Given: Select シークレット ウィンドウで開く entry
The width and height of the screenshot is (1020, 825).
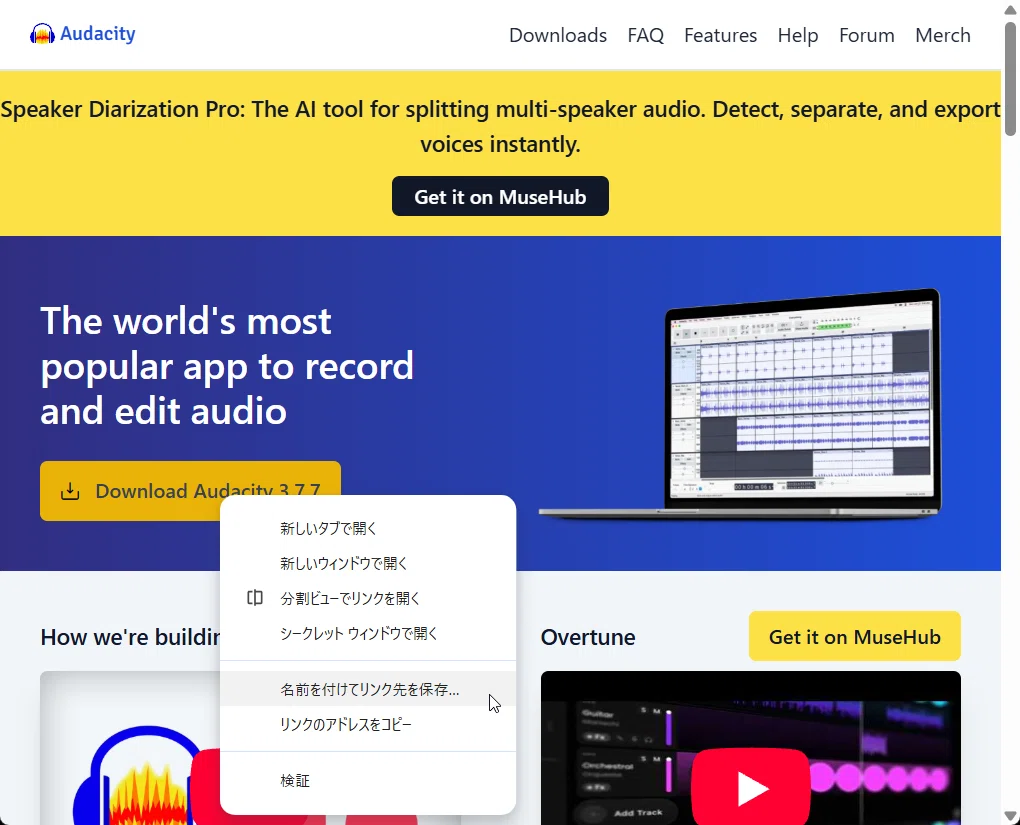Looking at the screenshot, I should click(368, 633).
